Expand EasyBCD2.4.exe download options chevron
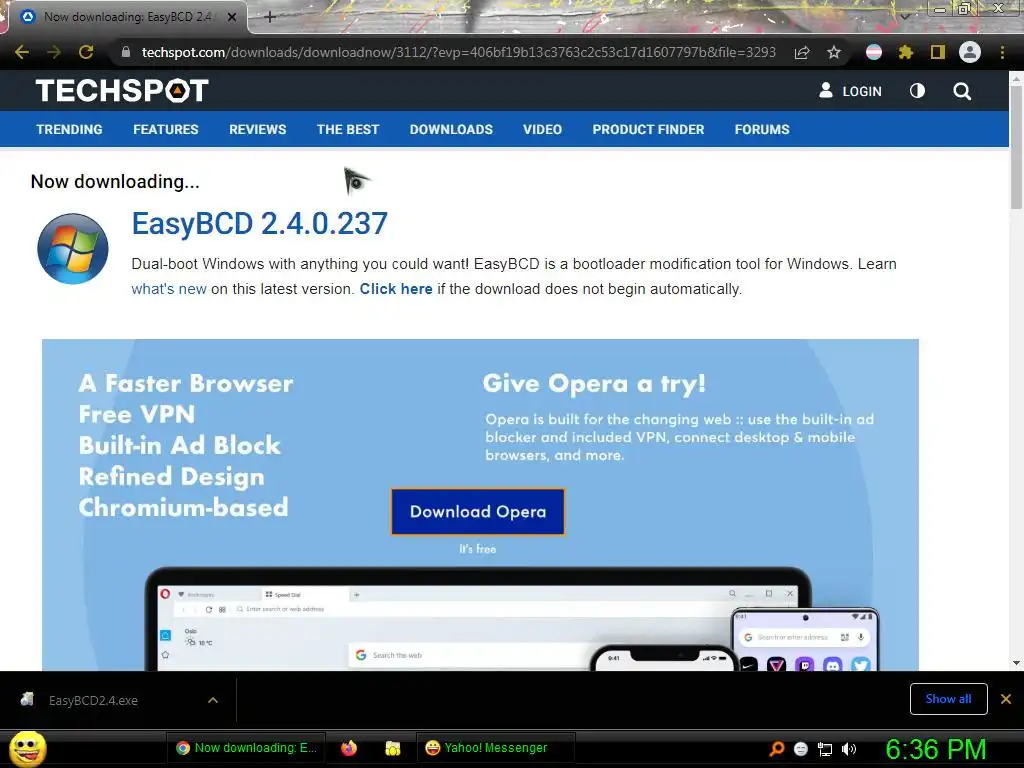The height and width of the screenshot is (768, 1024). 213,700
